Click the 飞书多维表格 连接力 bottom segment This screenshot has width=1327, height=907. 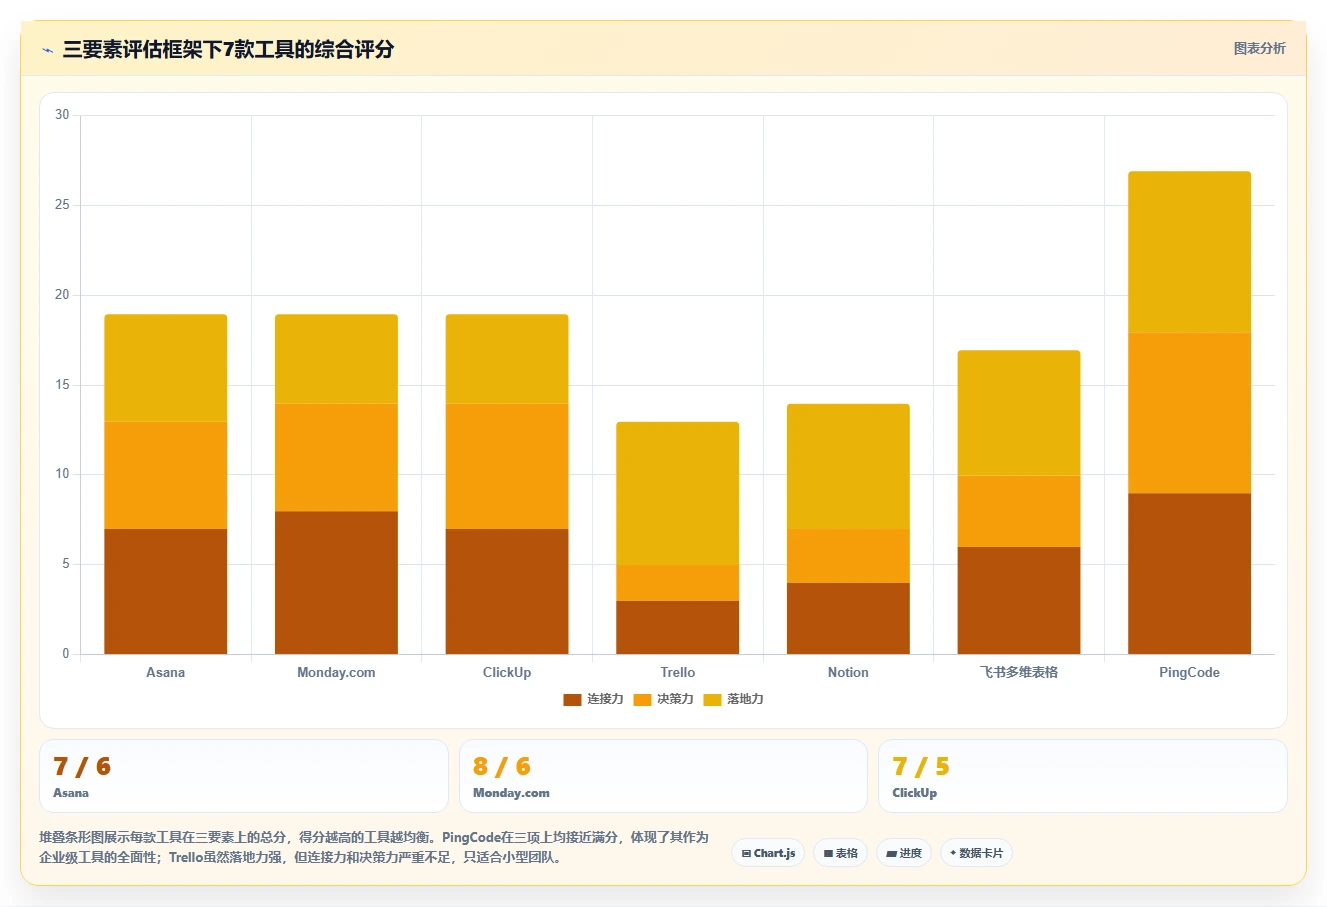click(x=1019, y=601)
